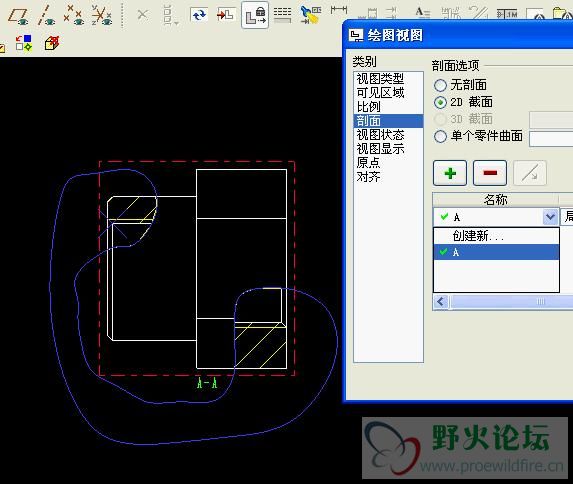
Task: Open the stacked list dropdown icon
Action: [x=170, y=15]
